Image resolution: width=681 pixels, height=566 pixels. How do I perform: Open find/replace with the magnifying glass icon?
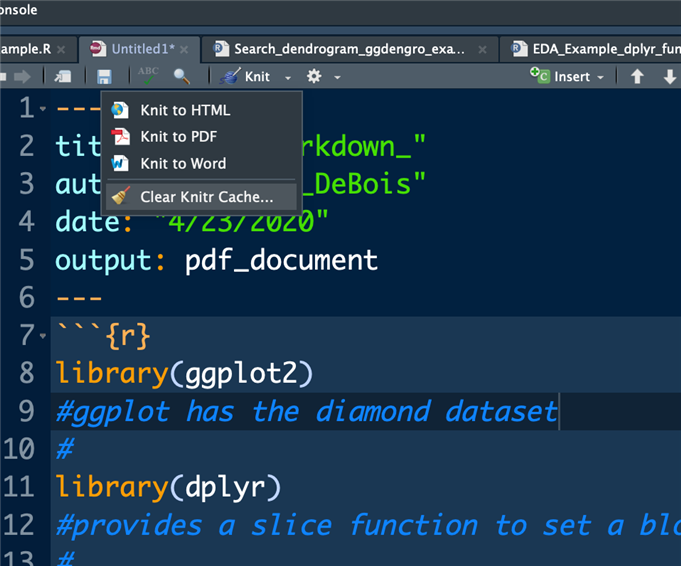tap(181, 77)
